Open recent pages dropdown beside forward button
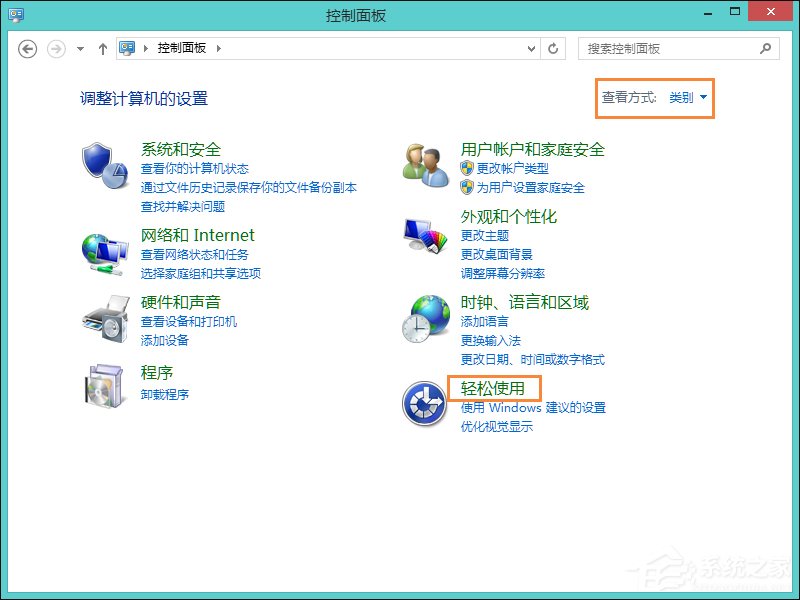Viewport: 800px width, 600px height. point(79,48)
